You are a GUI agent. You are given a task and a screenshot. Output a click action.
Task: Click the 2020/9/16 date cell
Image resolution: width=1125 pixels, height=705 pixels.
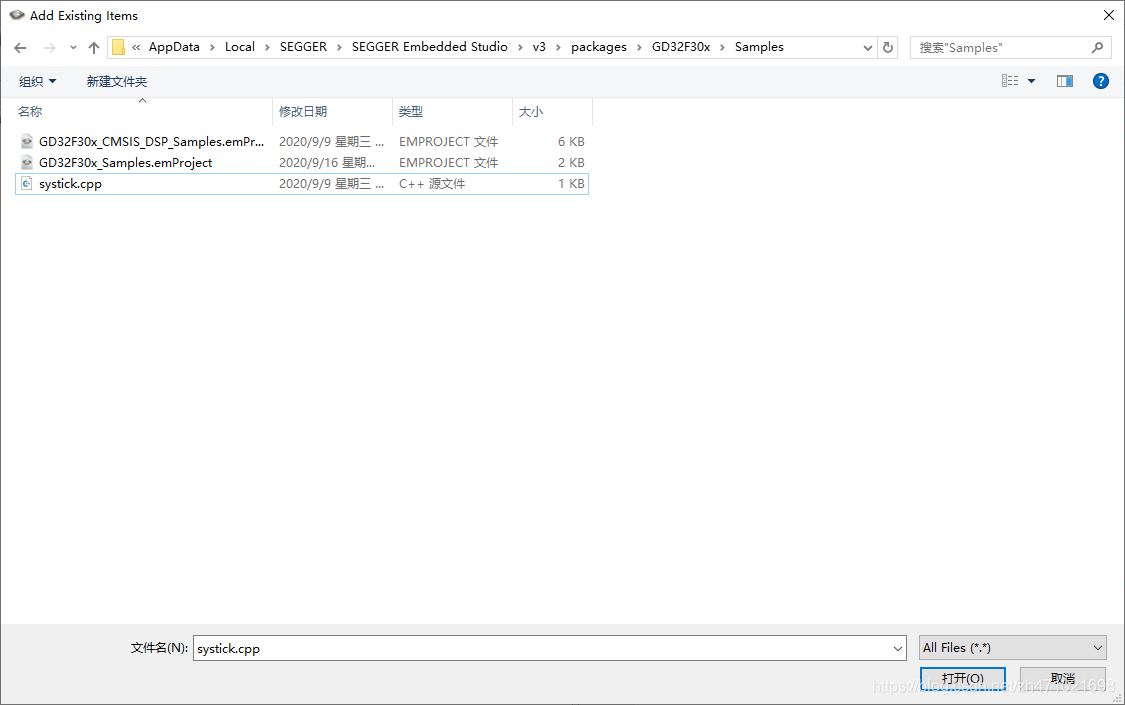click(x=327, y=163)
